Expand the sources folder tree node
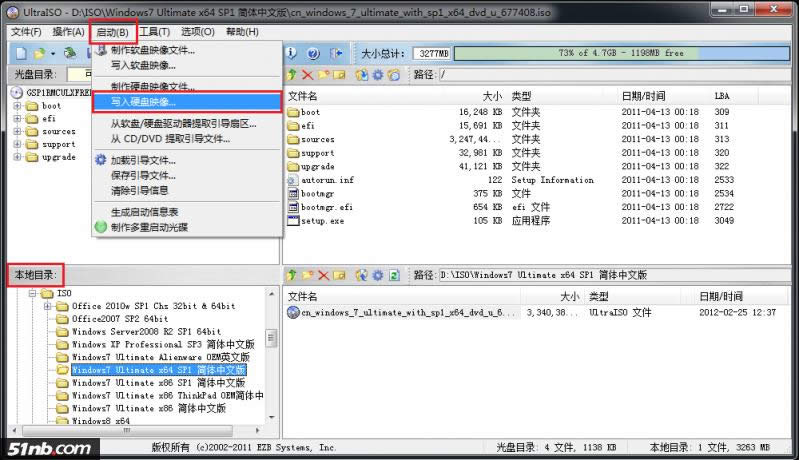The image size is (799, 460). tap(18, 131)
